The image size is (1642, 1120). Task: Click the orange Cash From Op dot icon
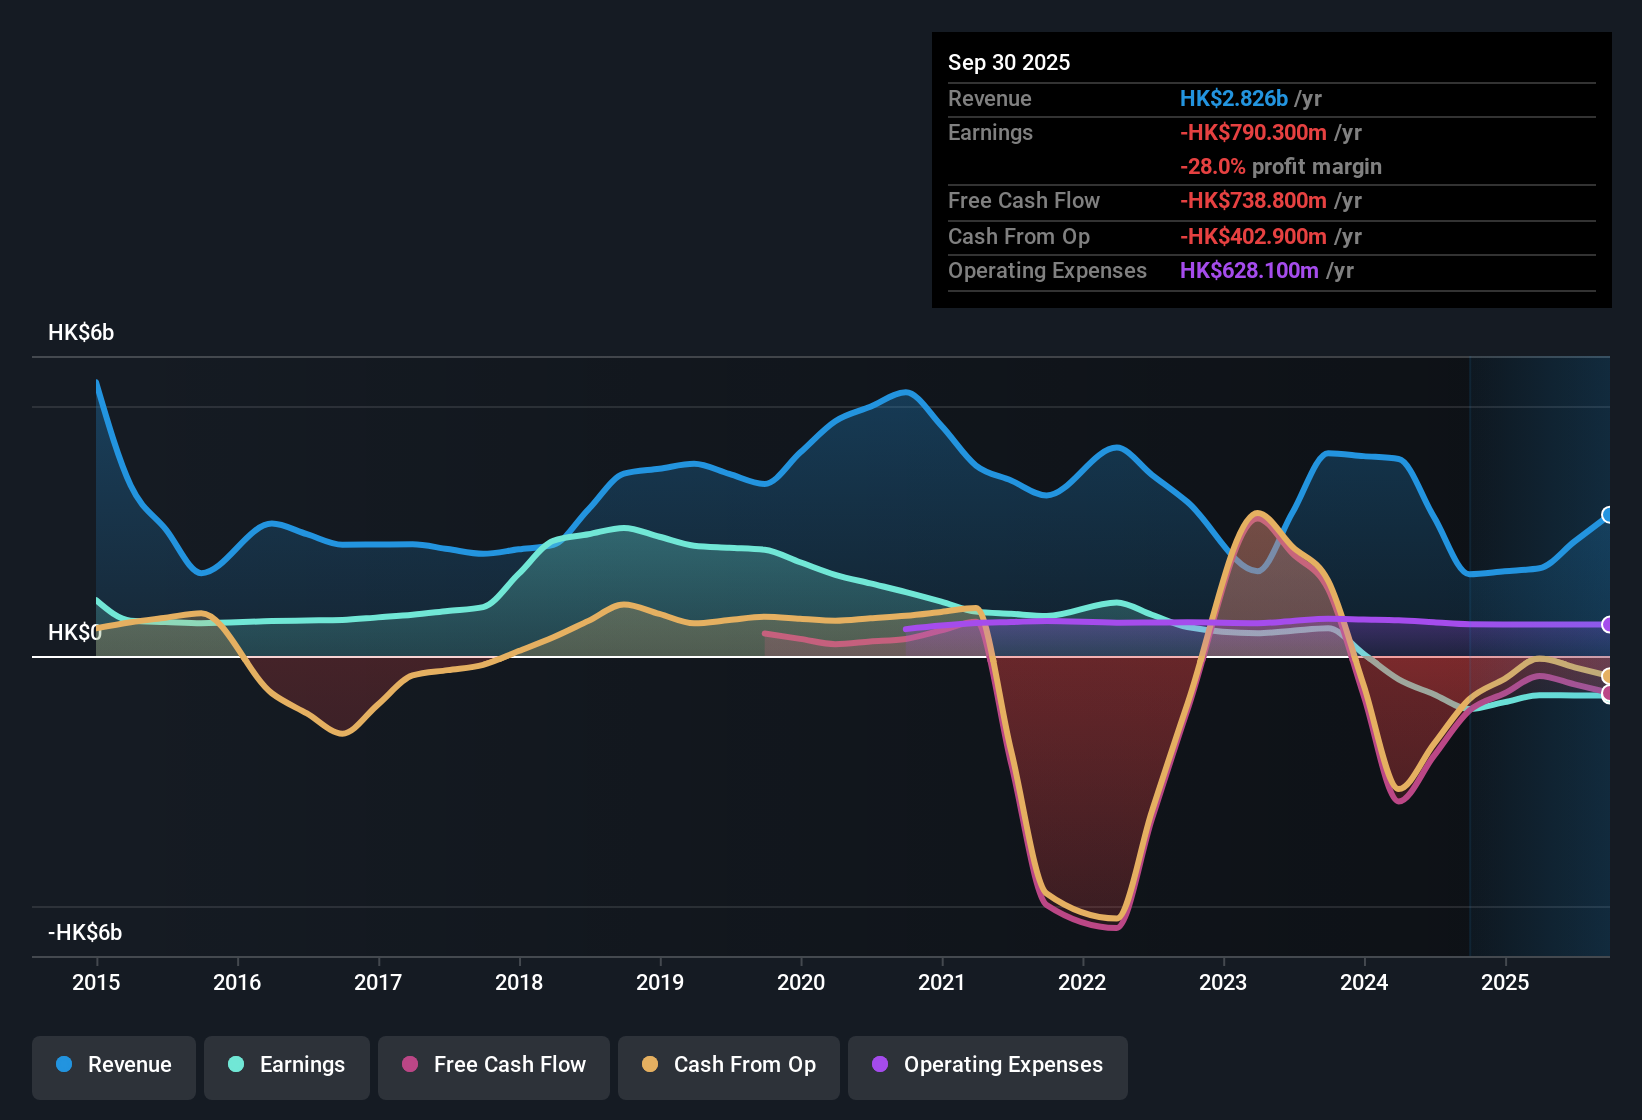coord(649,1065)
